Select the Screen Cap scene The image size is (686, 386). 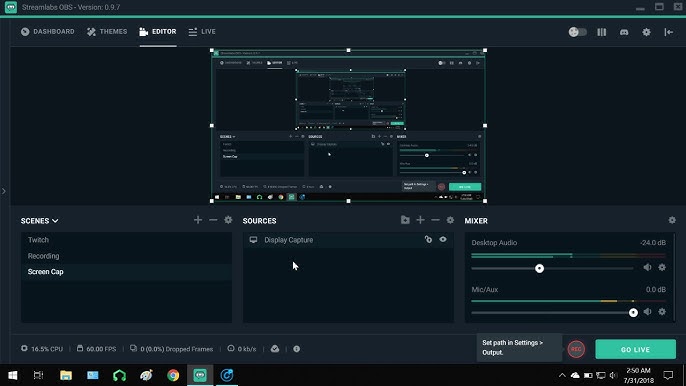click(x=126, y=272)
